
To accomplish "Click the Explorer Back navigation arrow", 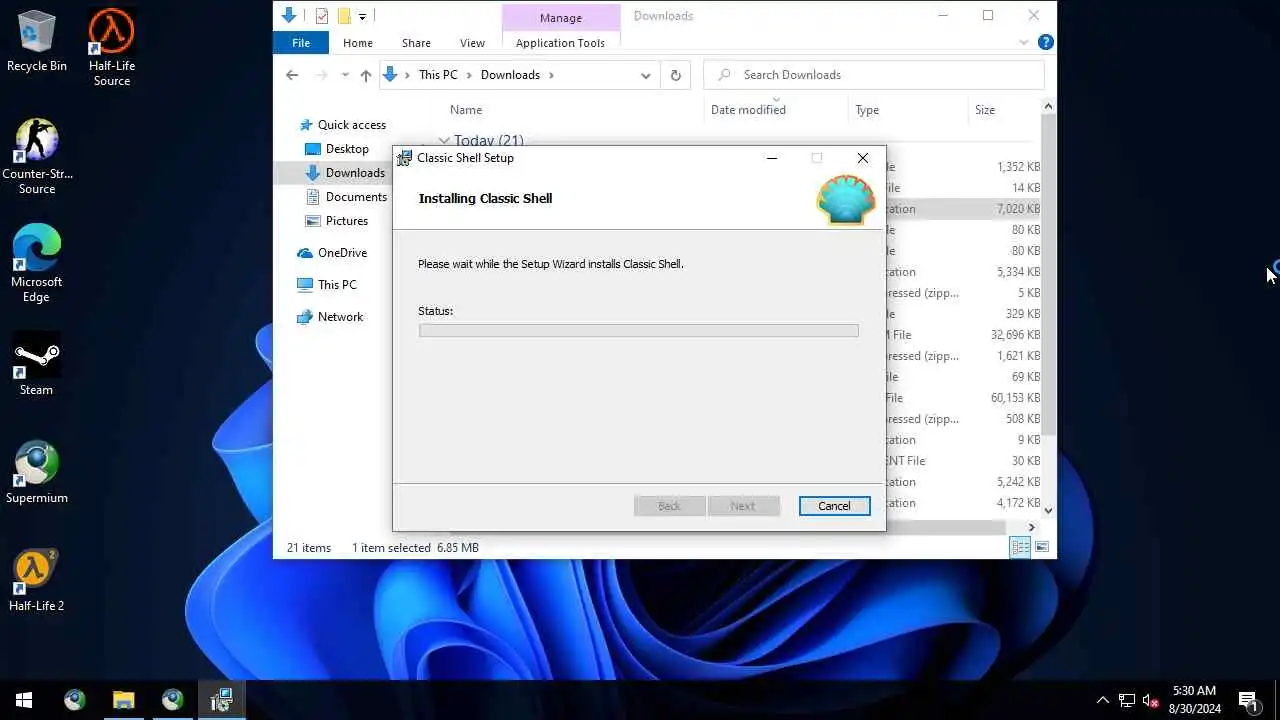I will 292,75.
